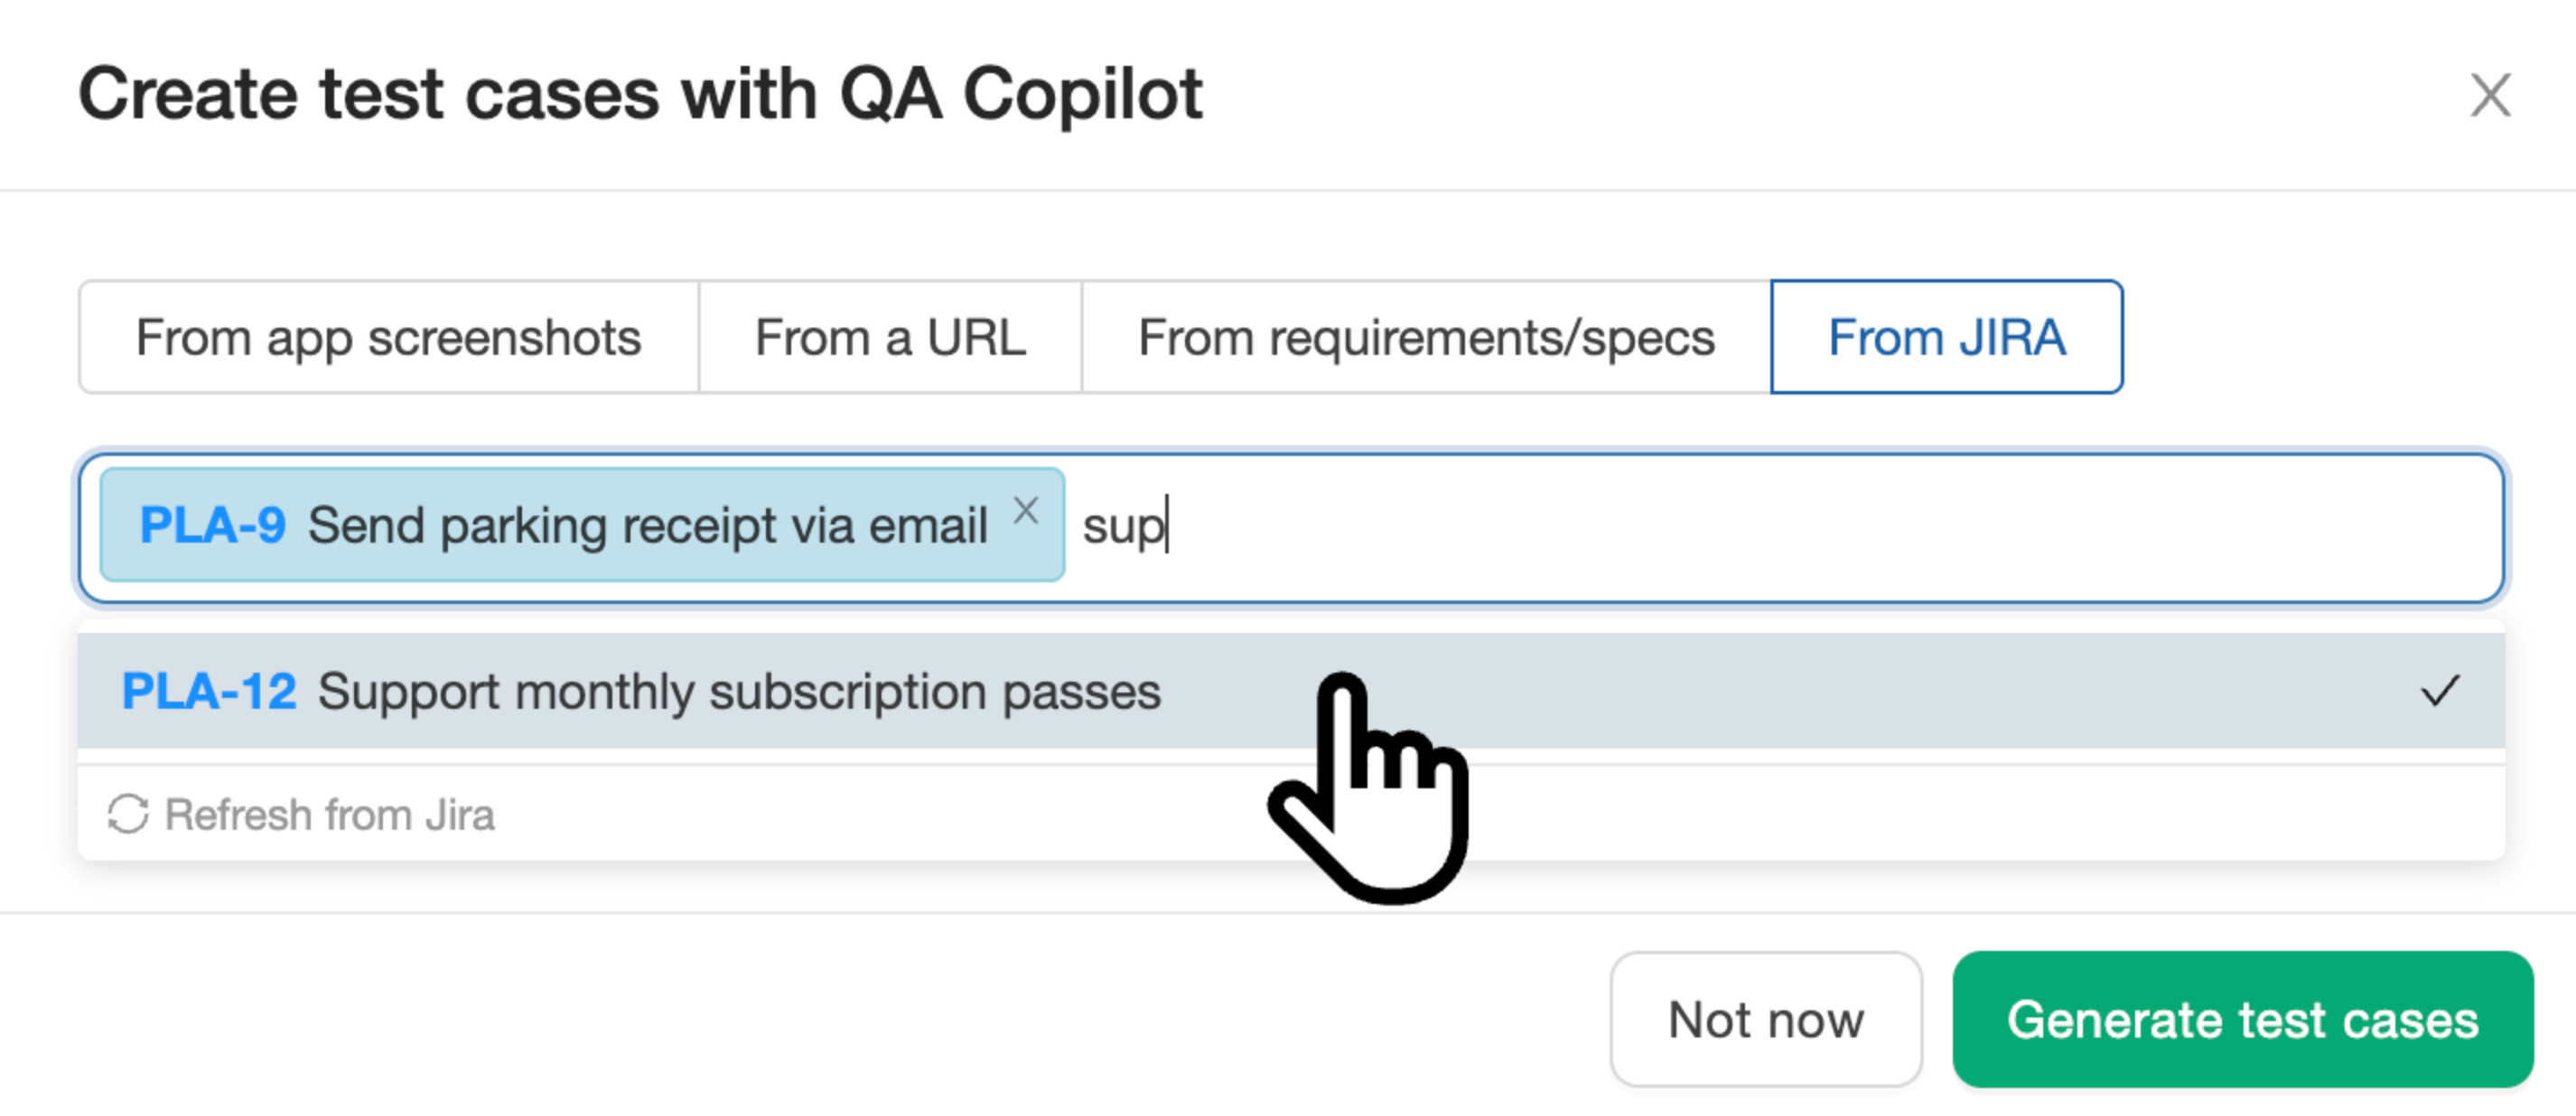Switch to the From JIRA tab
2576x1116 pixels.
tap(1946, 337)
